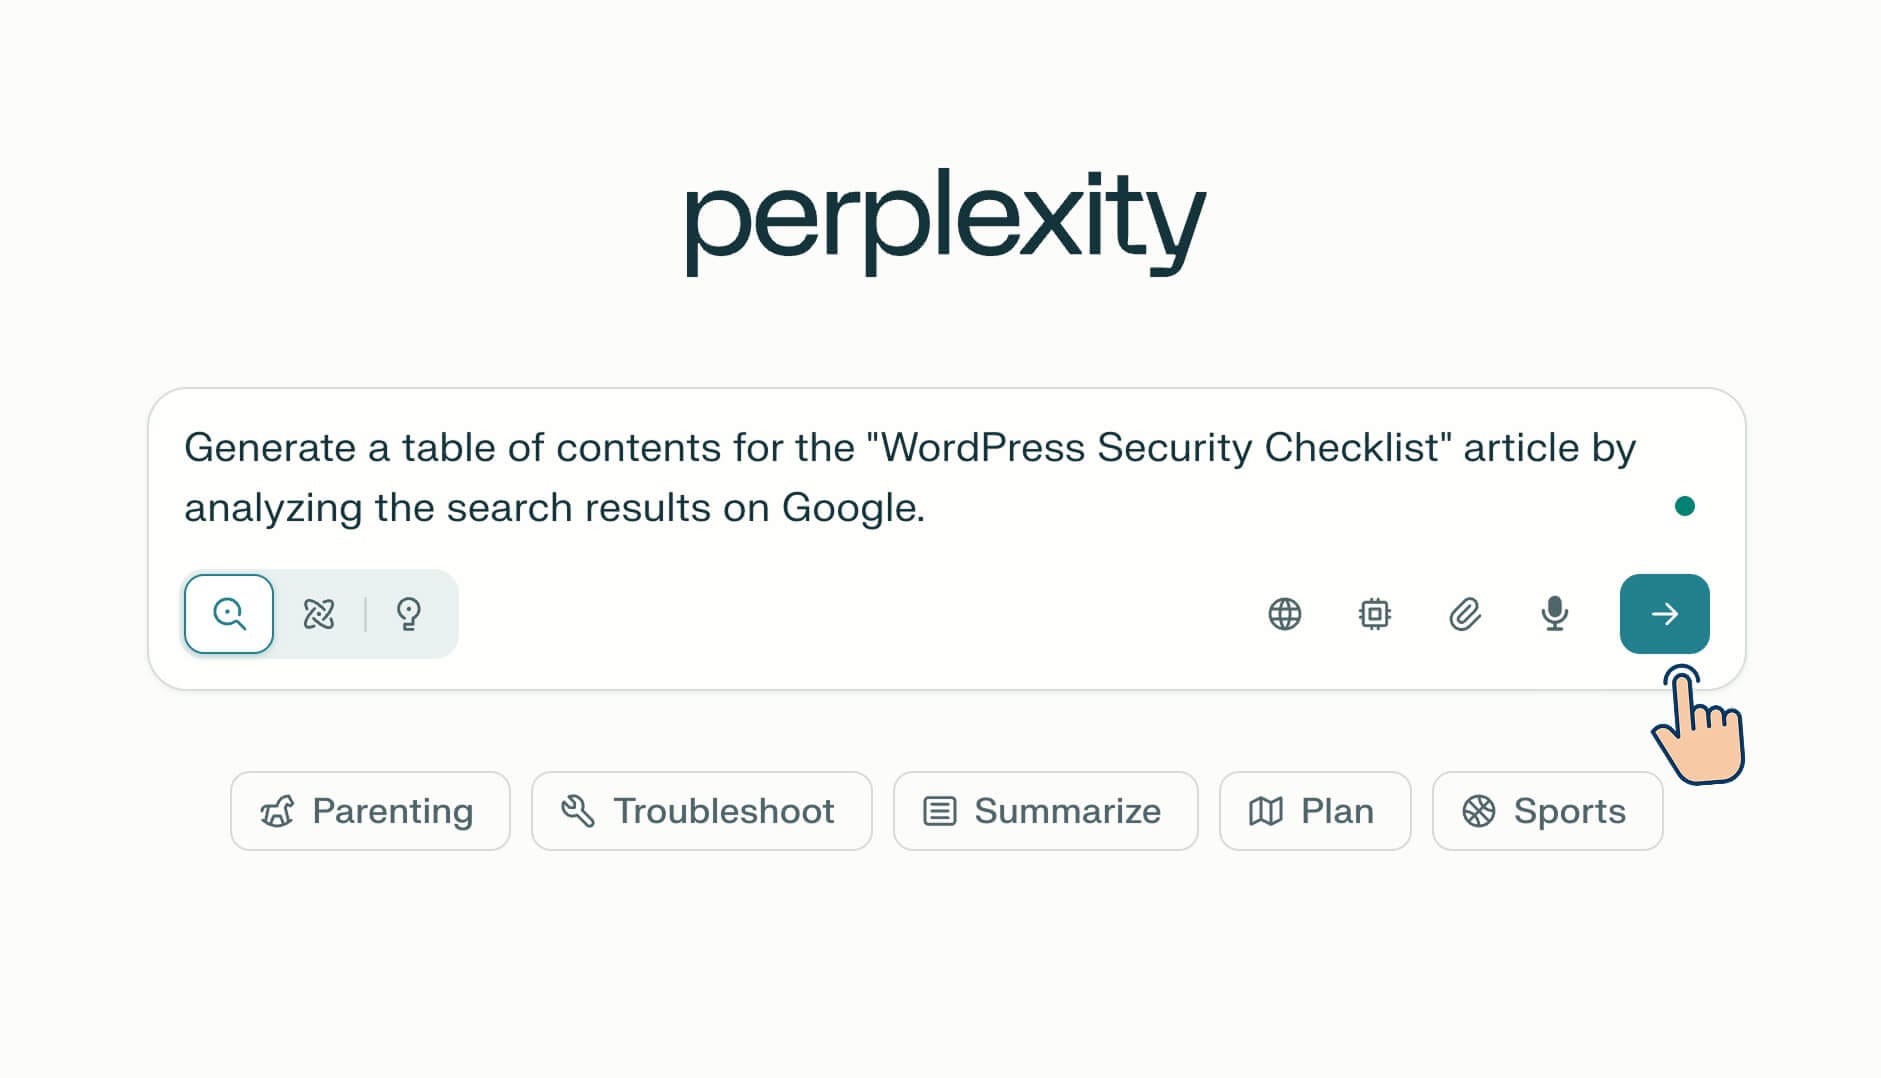The height and width of the screenshot is (1078, 1881).
Task: Click the map icon on the Plan chip
Action: 1266,811
